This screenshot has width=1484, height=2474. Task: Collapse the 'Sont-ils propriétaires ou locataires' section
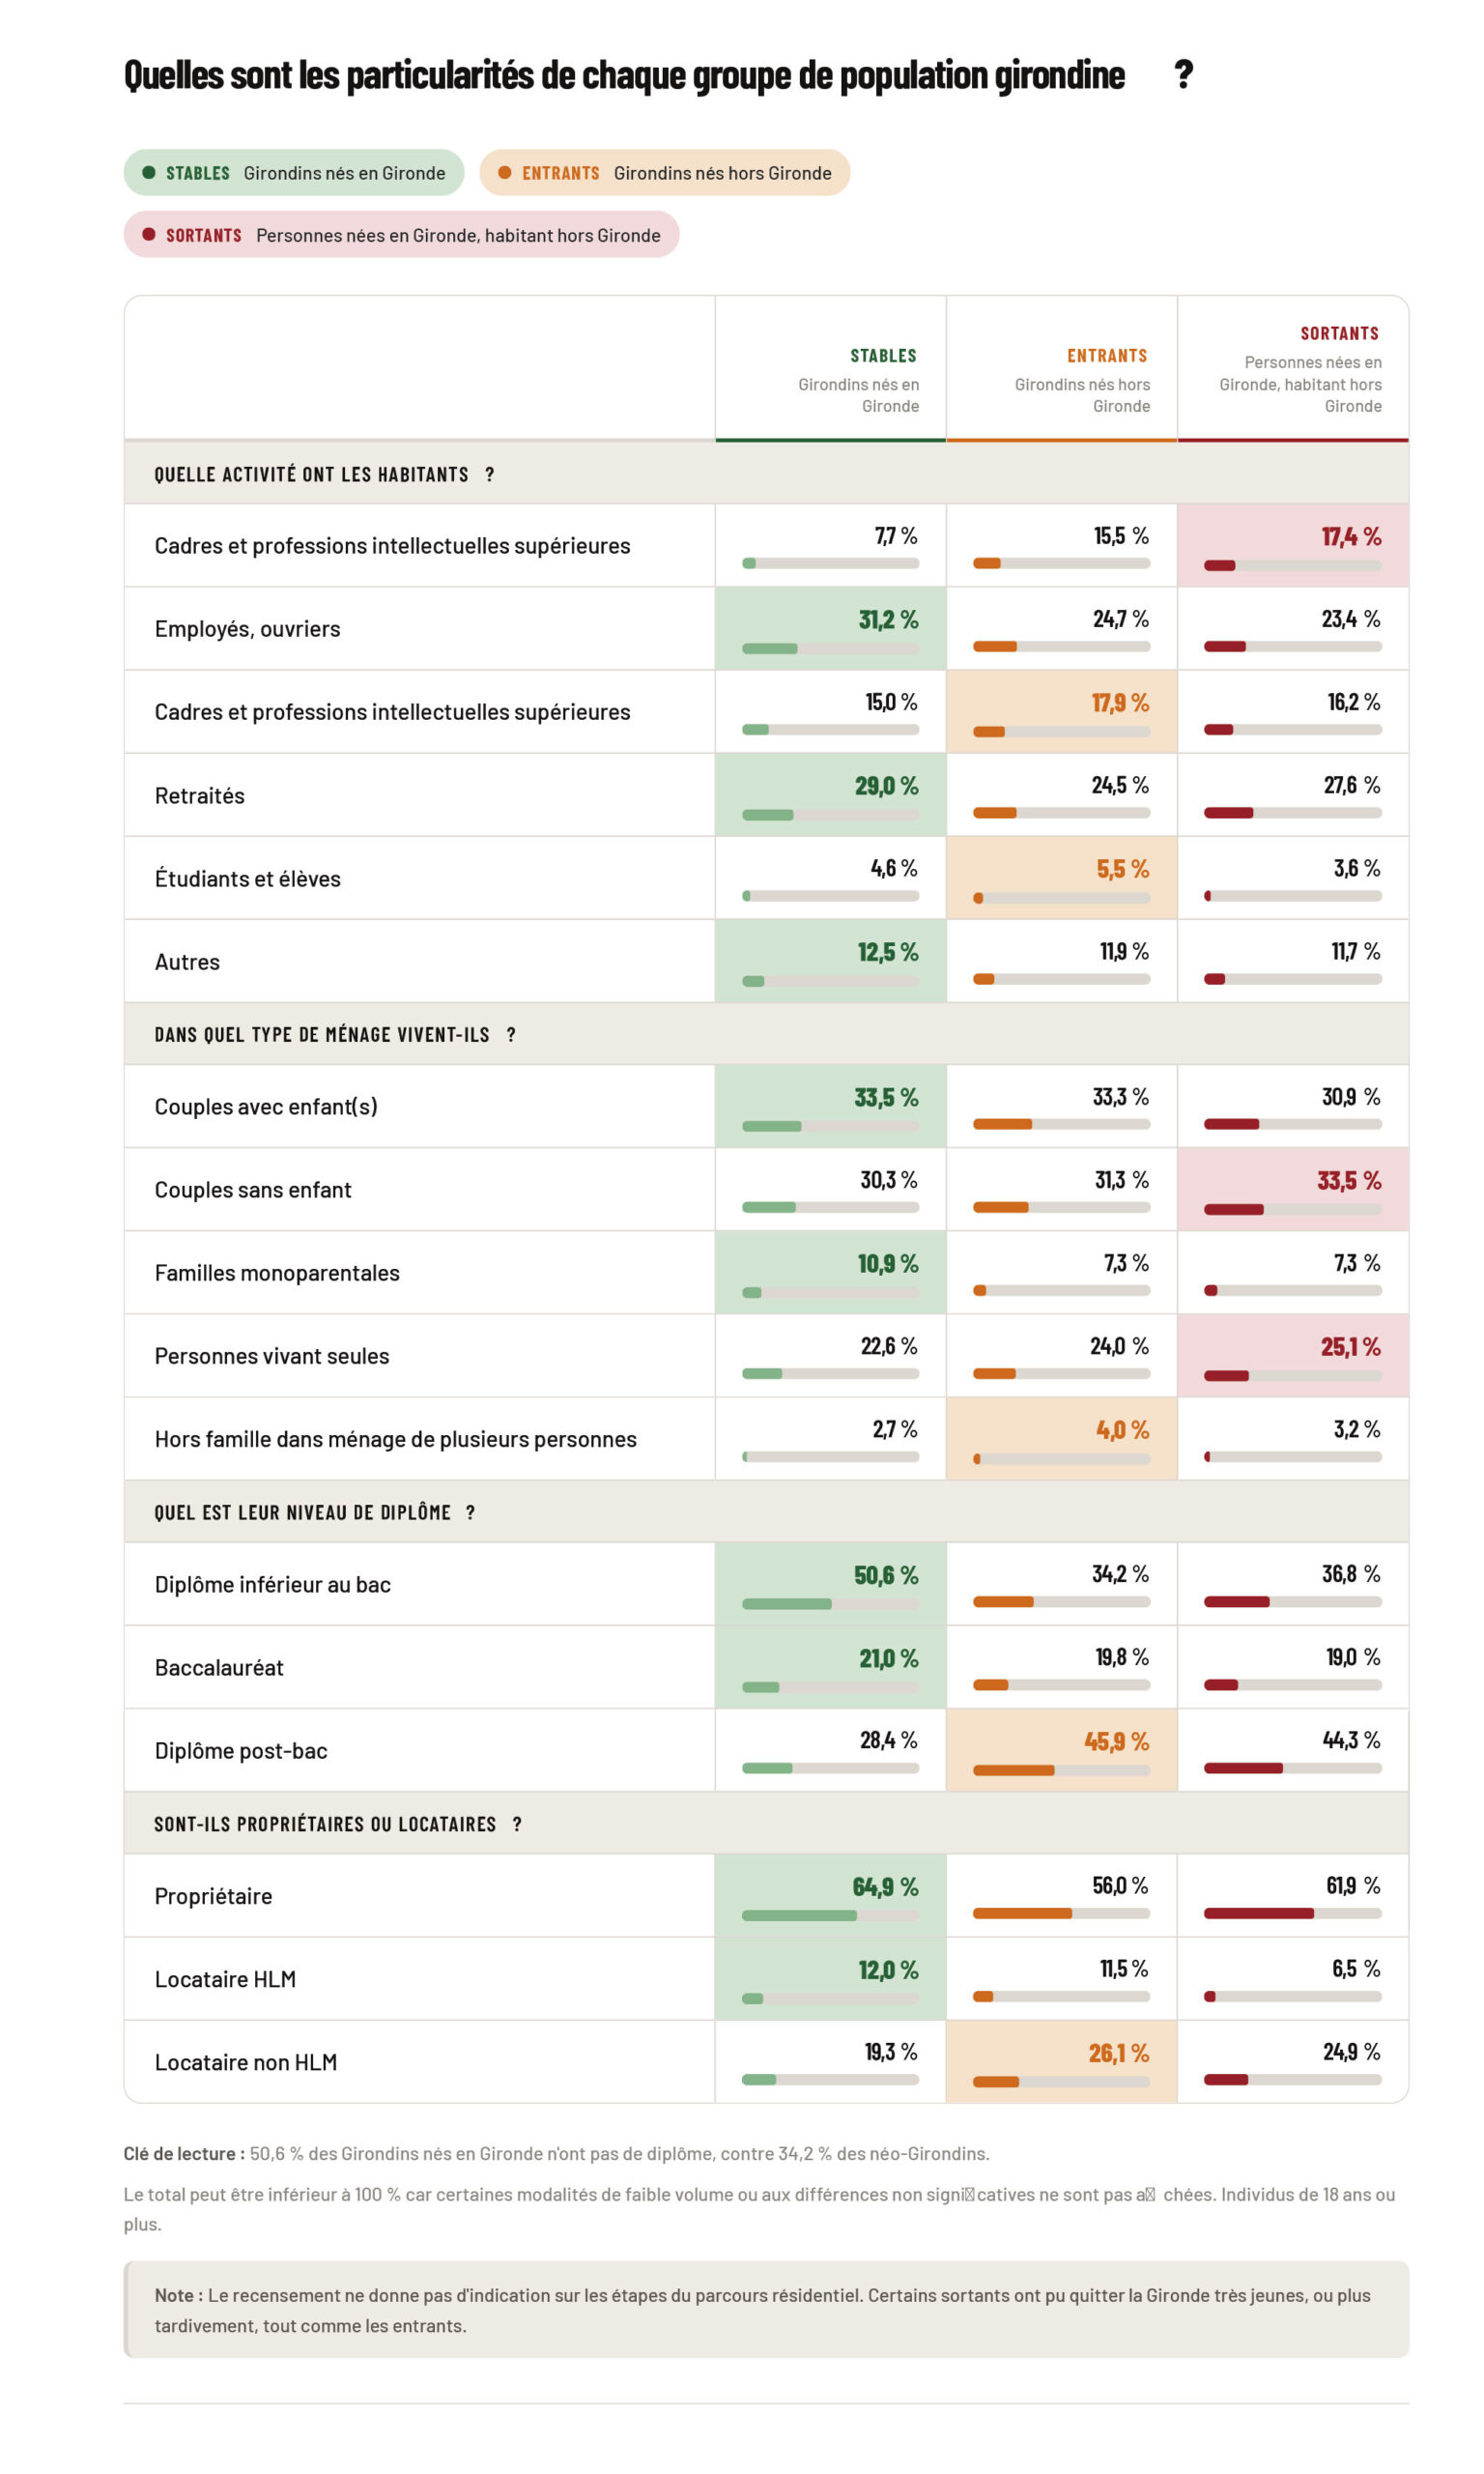766,1824
